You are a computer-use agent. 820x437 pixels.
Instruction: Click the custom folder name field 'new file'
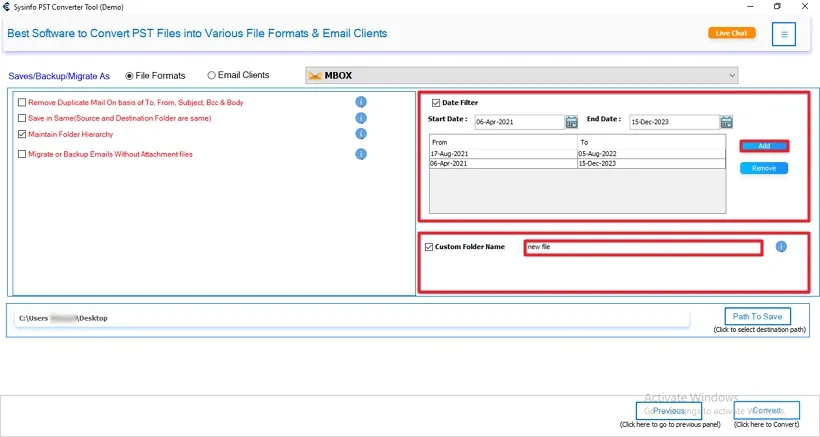click(x=643, y=247)
